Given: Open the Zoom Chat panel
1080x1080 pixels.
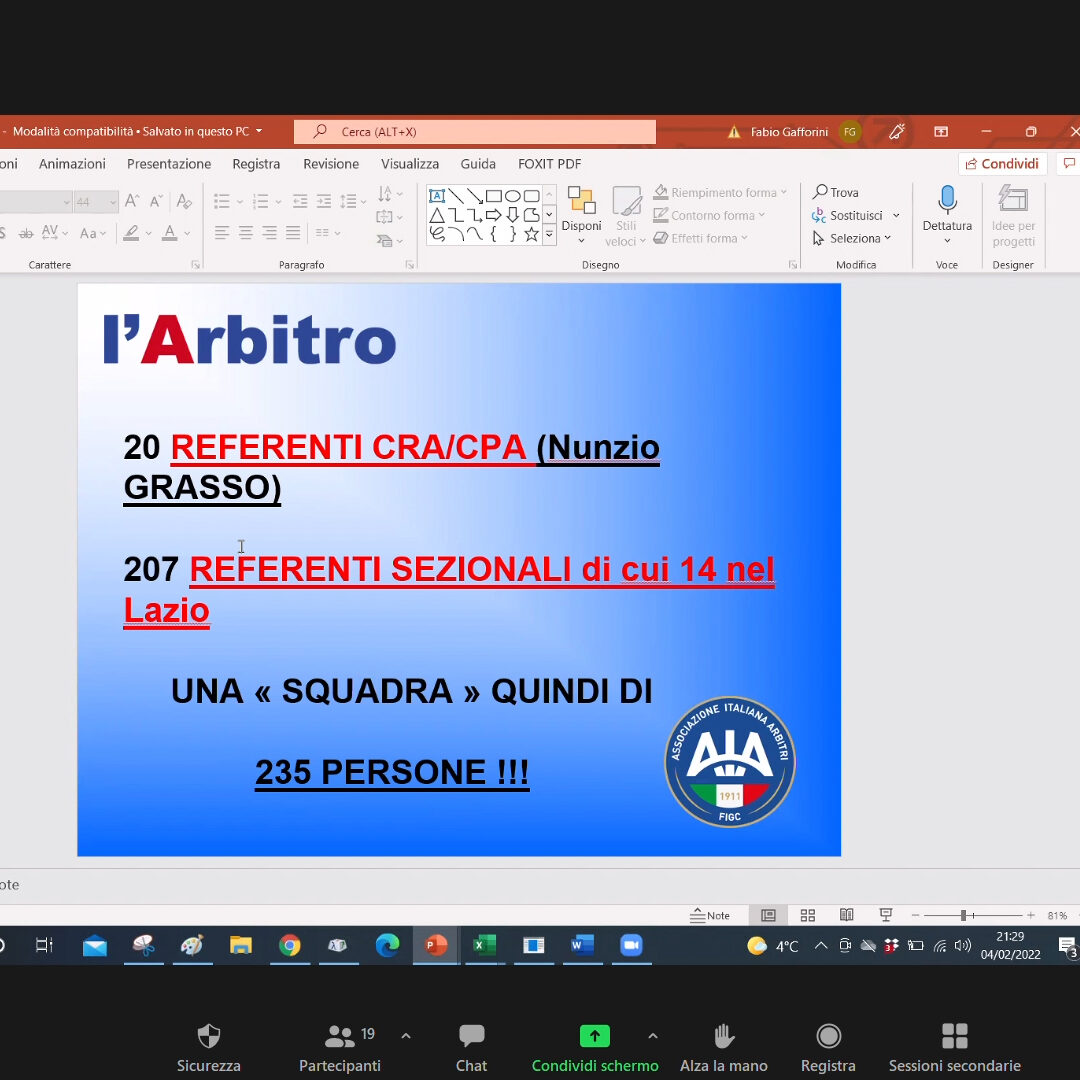Looking at the screenshot, I should coord(471,1036).
